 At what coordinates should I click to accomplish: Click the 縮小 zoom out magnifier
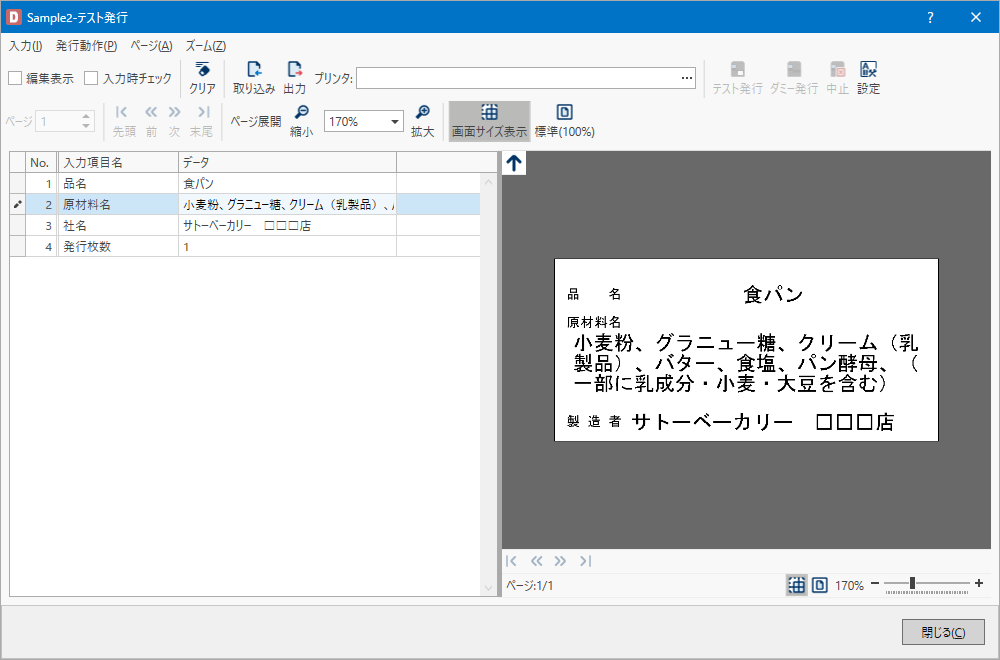point(301,112)
